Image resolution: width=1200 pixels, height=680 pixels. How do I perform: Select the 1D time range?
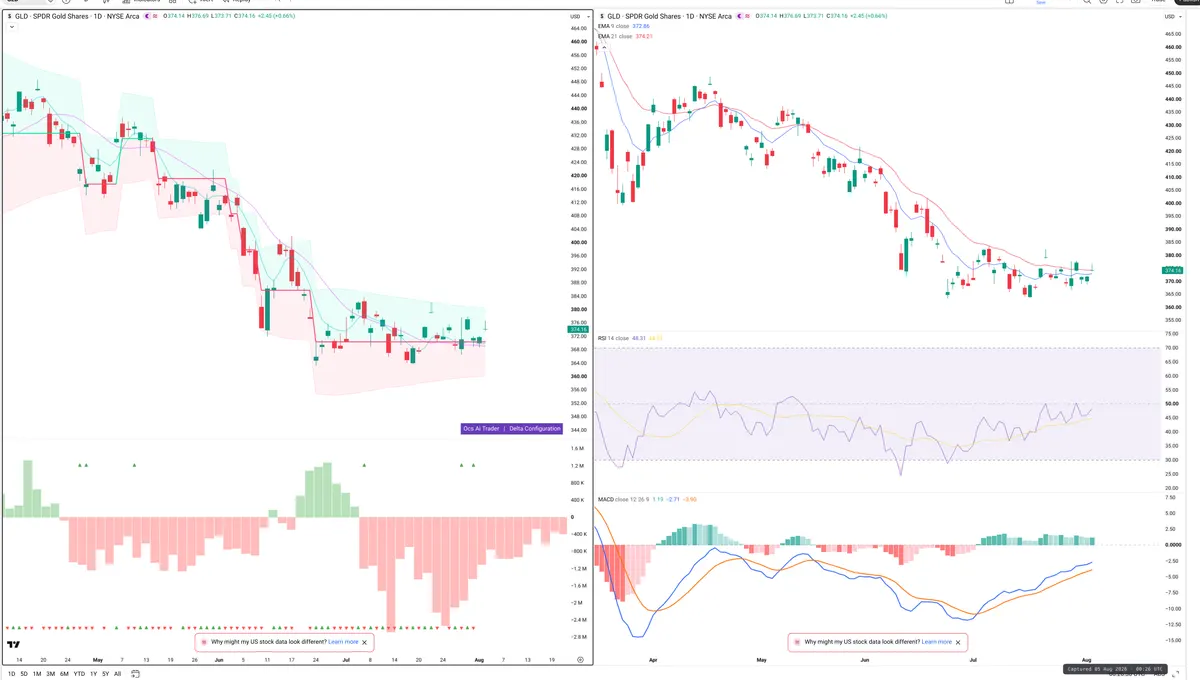tap(12, 674)
